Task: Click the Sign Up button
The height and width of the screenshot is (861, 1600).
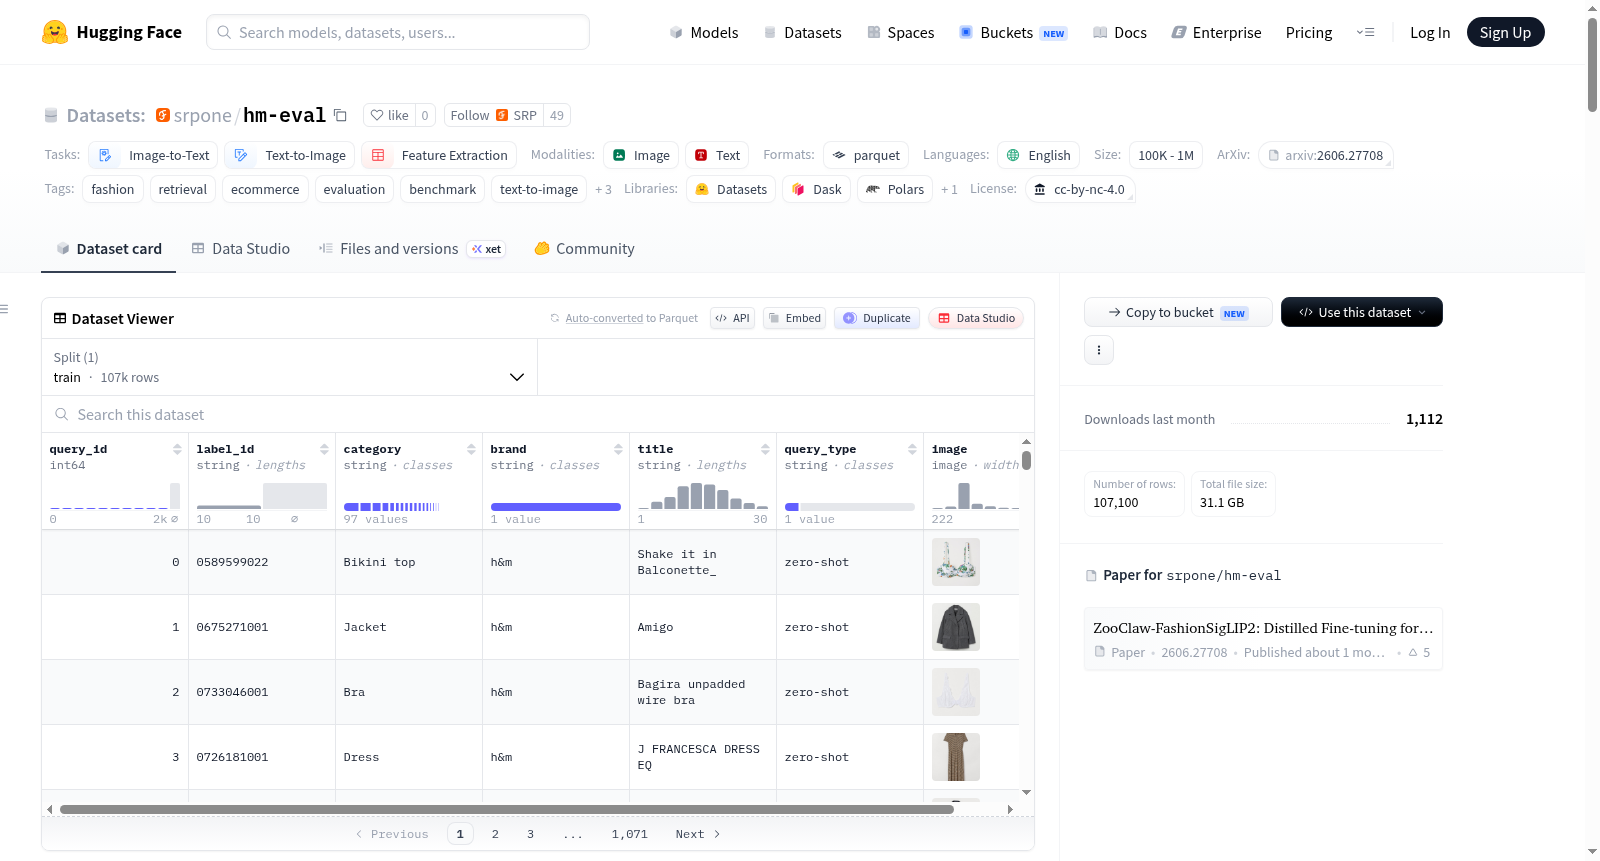Action: tap(1505, 32)
